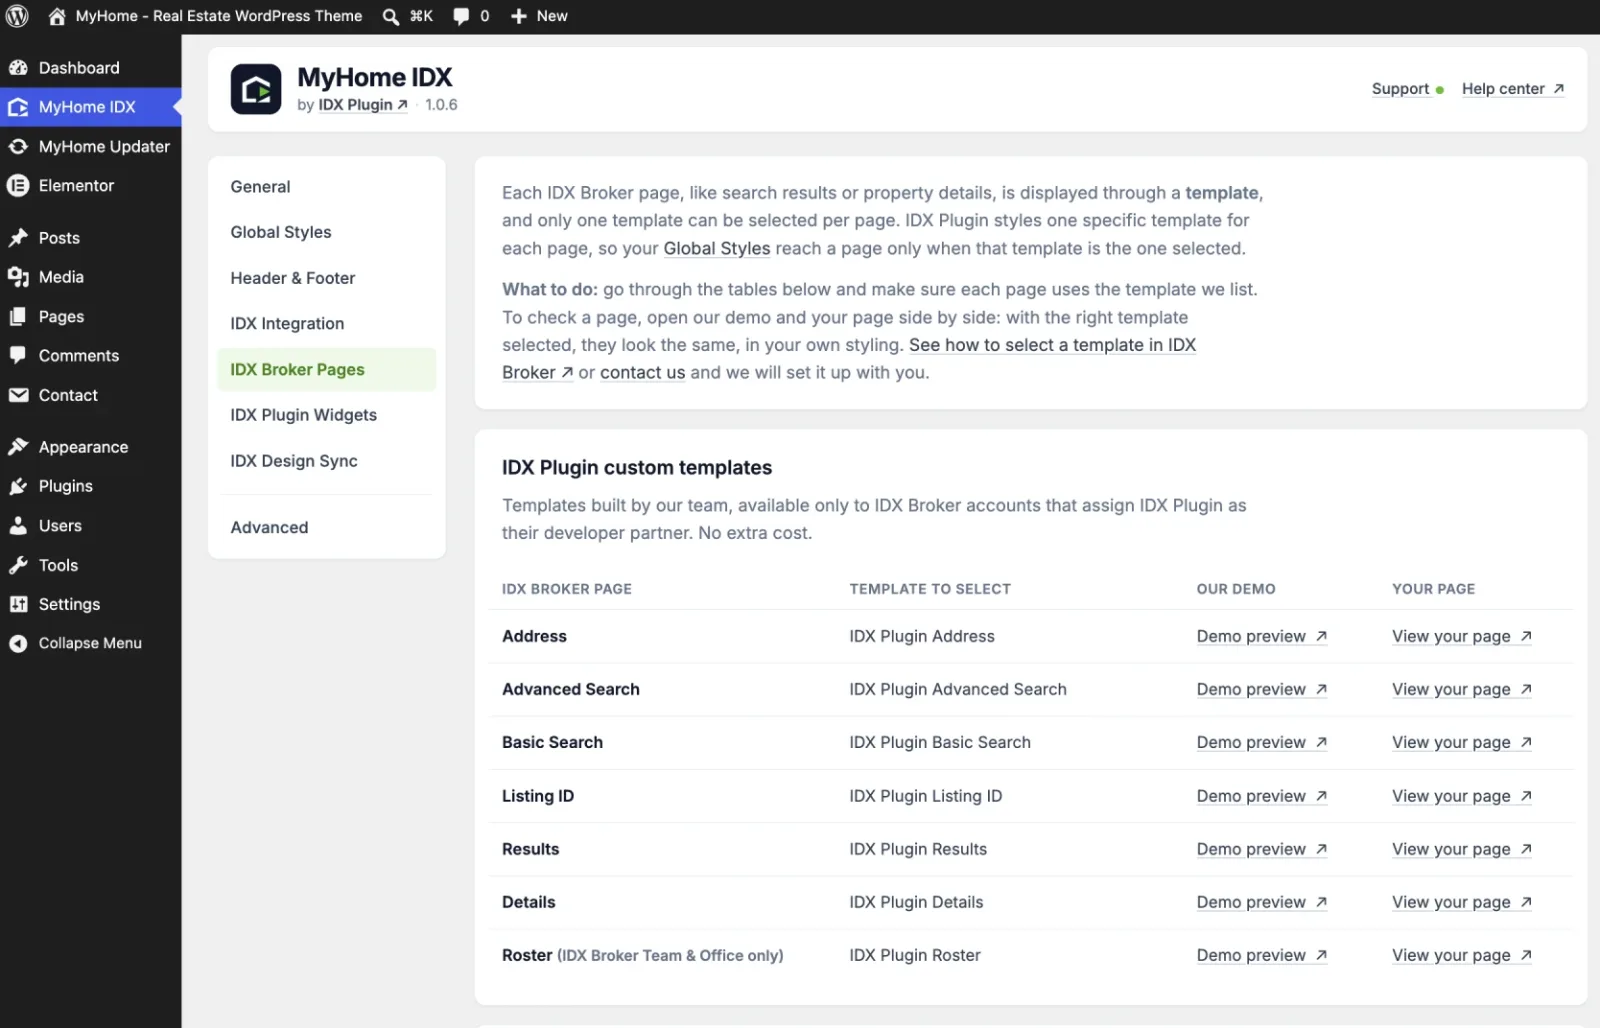Click View your page for Address row
Image resolution: width=1600 pixels, height=1028 pixels.
pyautogui.click(x=1461, y=636)
